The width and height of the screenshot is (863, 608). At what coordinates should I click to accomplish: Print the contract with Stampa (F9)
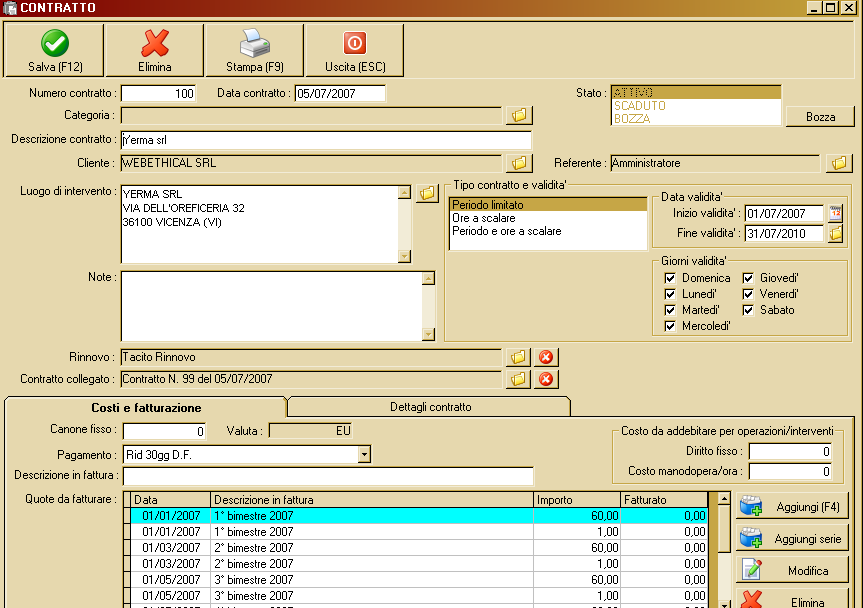coord(255,50)
